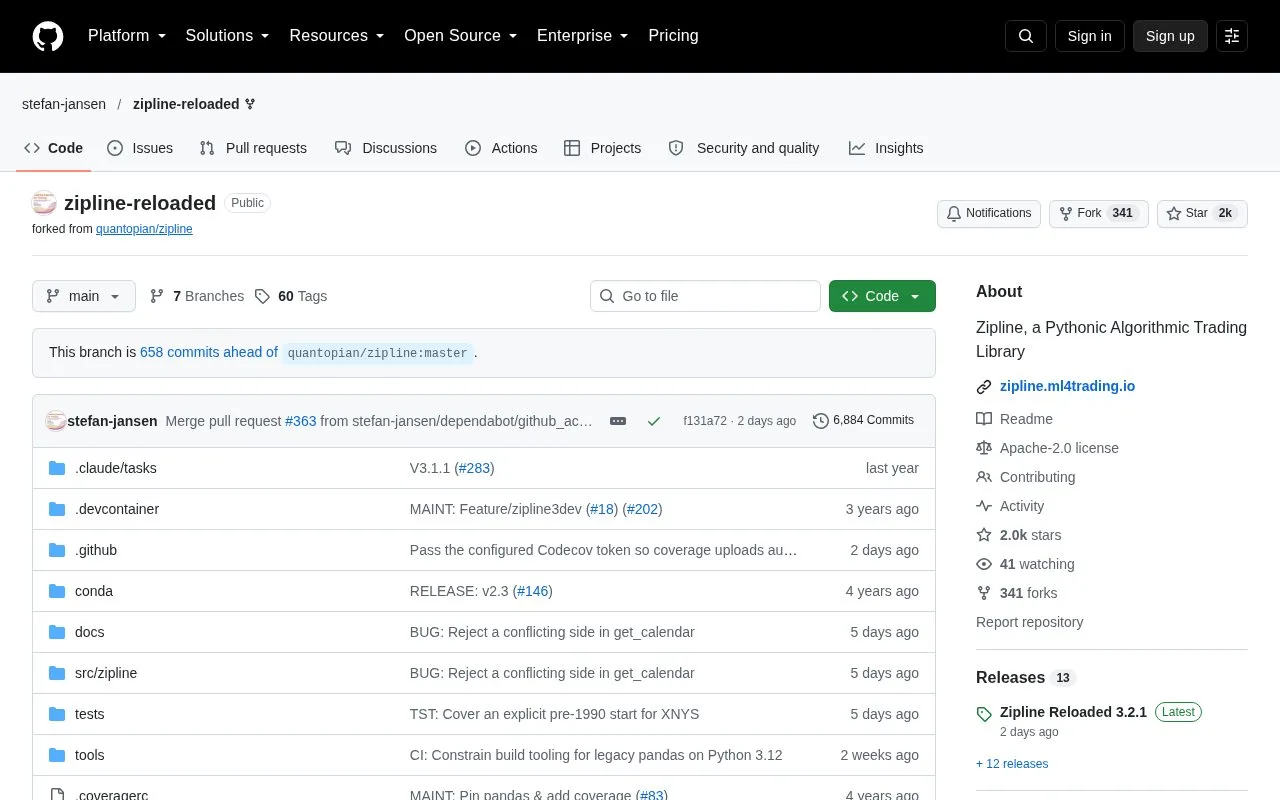The width and height of the screenshot is (1280, 800).
Task: Click the Sign up button
Action: [x=1170, y=36]
